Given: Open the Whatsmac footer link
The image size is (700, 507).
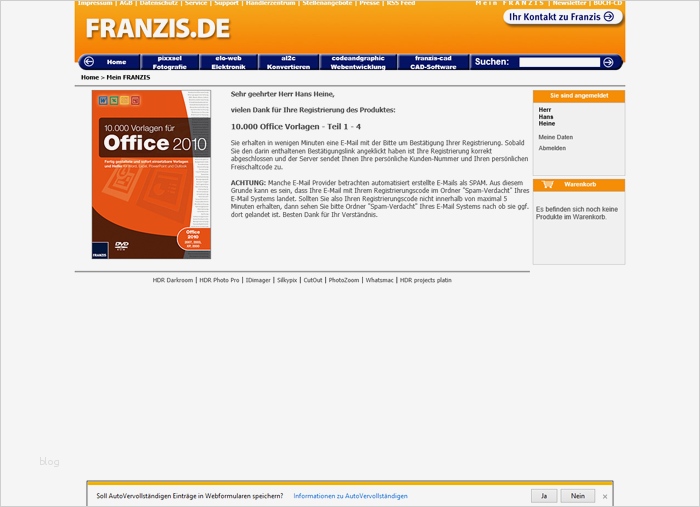Looking at the screenshot, I should pos(379,280).
